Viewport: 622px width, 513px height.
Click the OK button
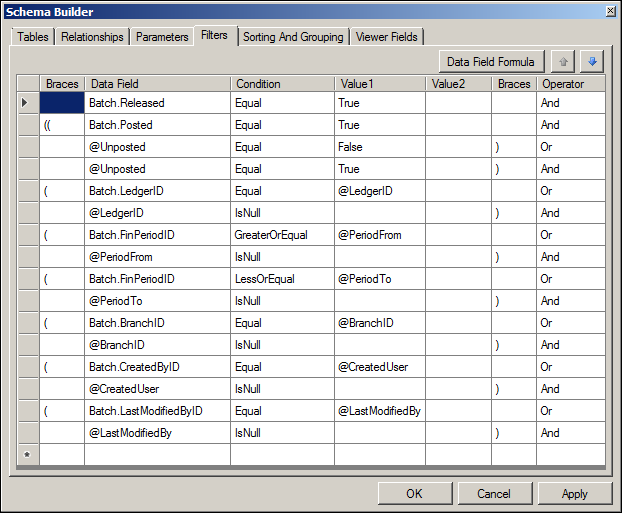pyautogui.click(x=414, y=493)
